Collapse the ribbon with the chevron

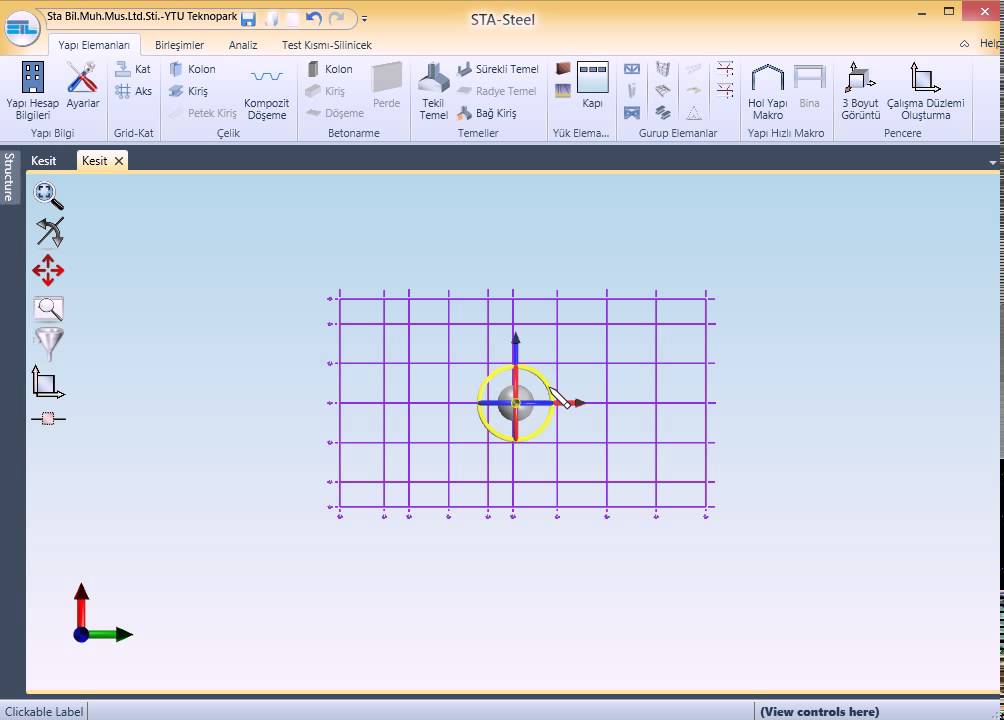pos(964,44)
